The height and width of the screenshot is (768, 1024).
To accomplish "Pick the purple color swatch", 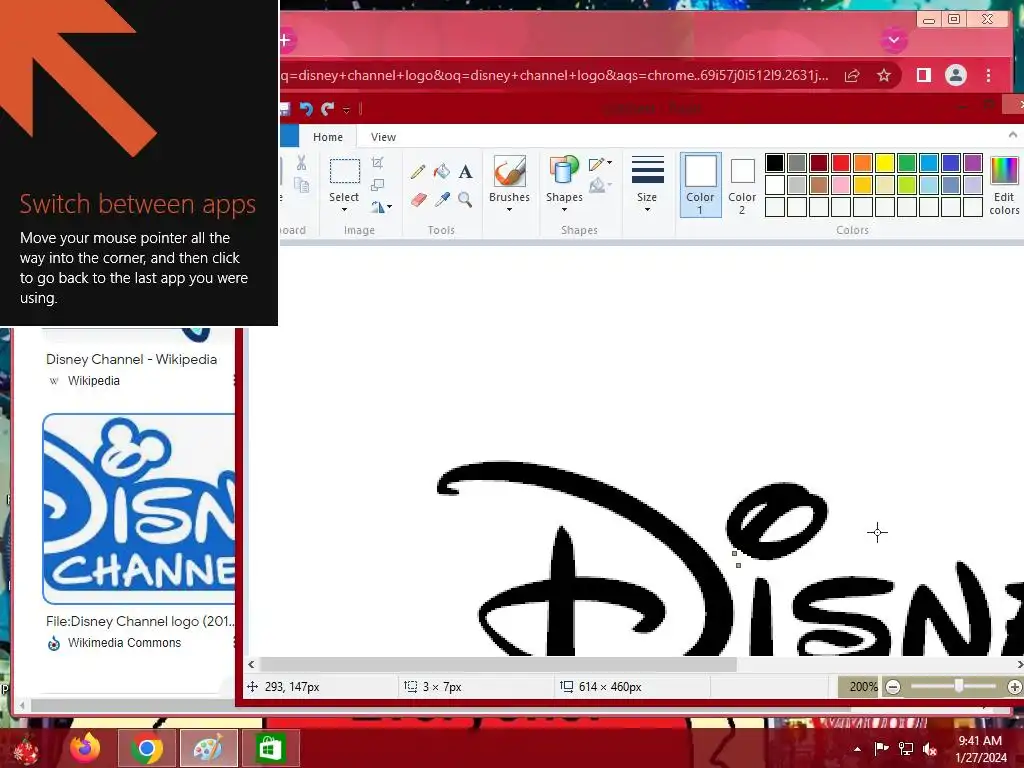I will tap(972, 163).
